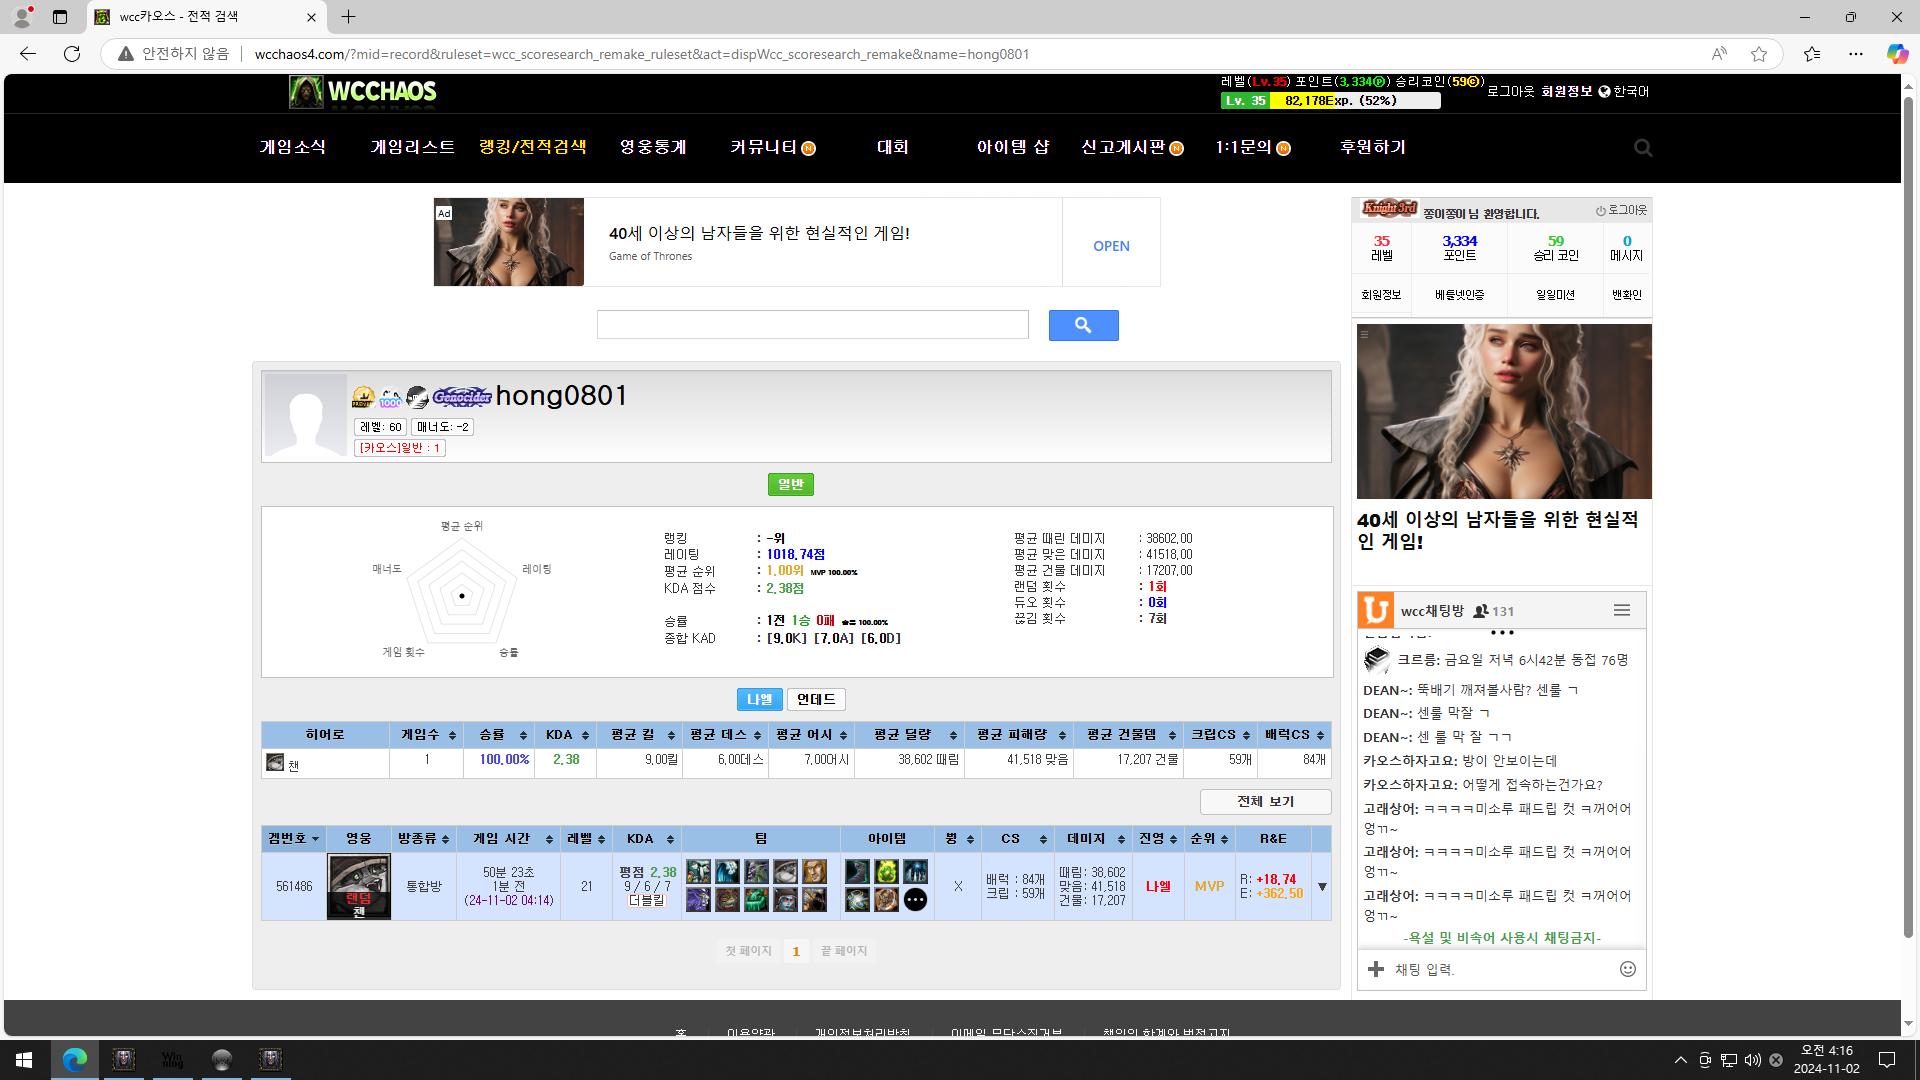Open the volume control in system tray
Image resolution: width=1920 pixels, height=1080 pixels.
1752,1060
